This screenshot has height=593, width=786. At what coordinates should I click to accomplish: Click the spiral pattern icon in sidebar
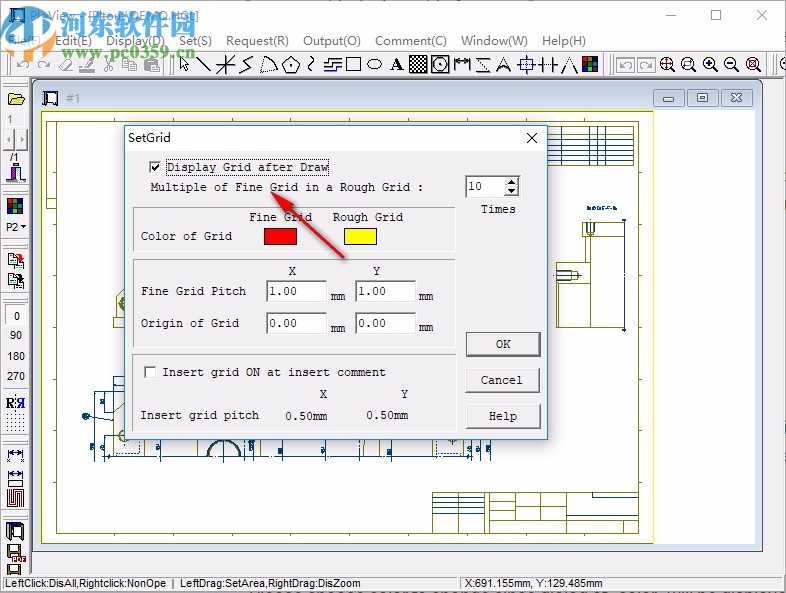(x=16, y=498)
